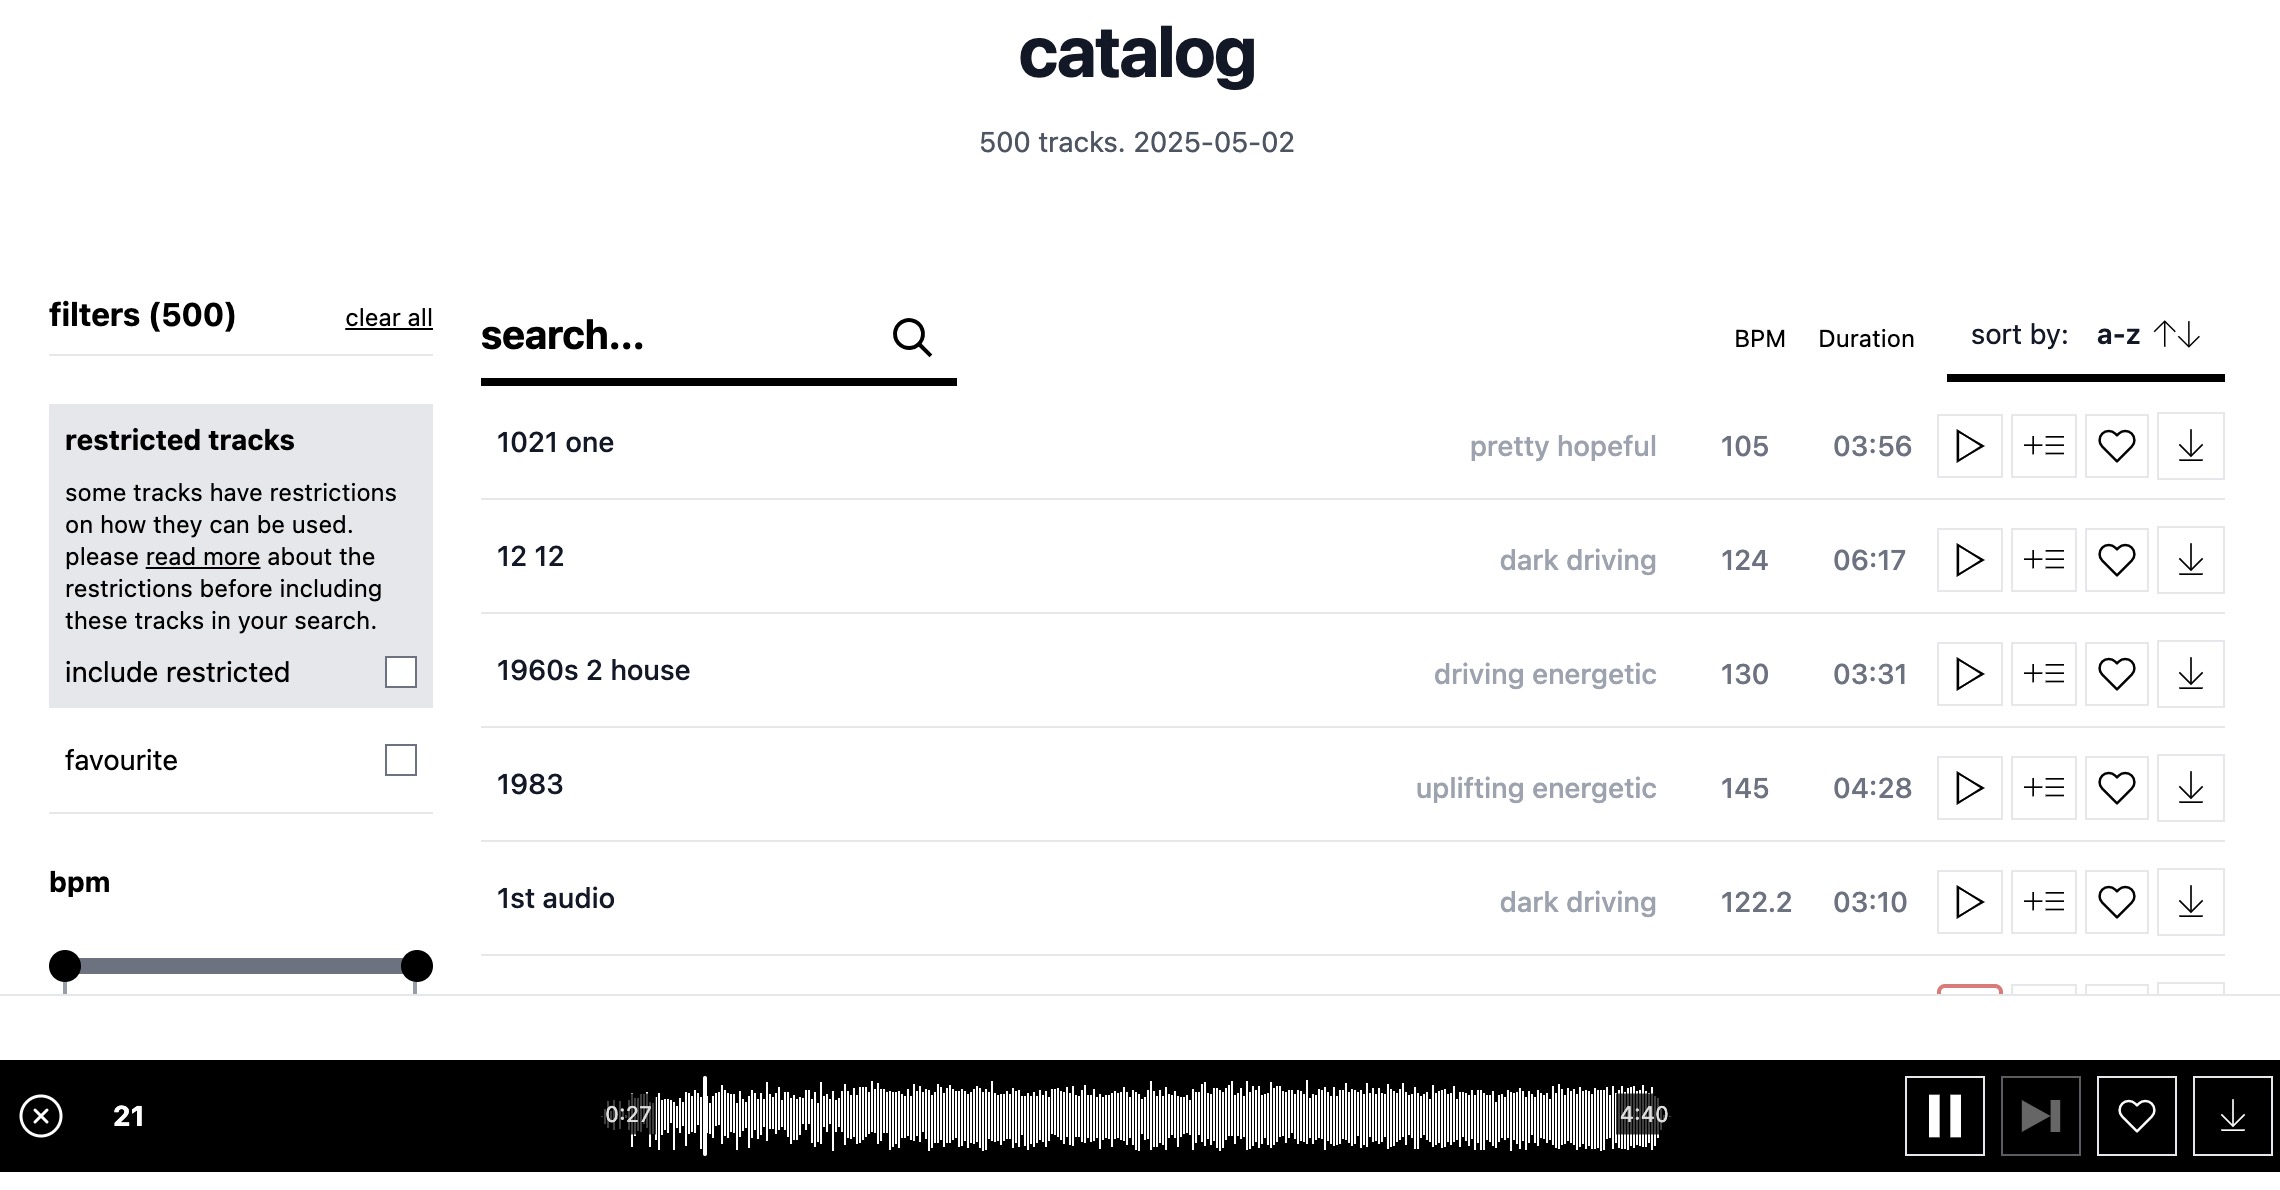Open the read more restrictions link
Screen dimensions: 2280x1190
pyautogui.click(x=203, y=557)
